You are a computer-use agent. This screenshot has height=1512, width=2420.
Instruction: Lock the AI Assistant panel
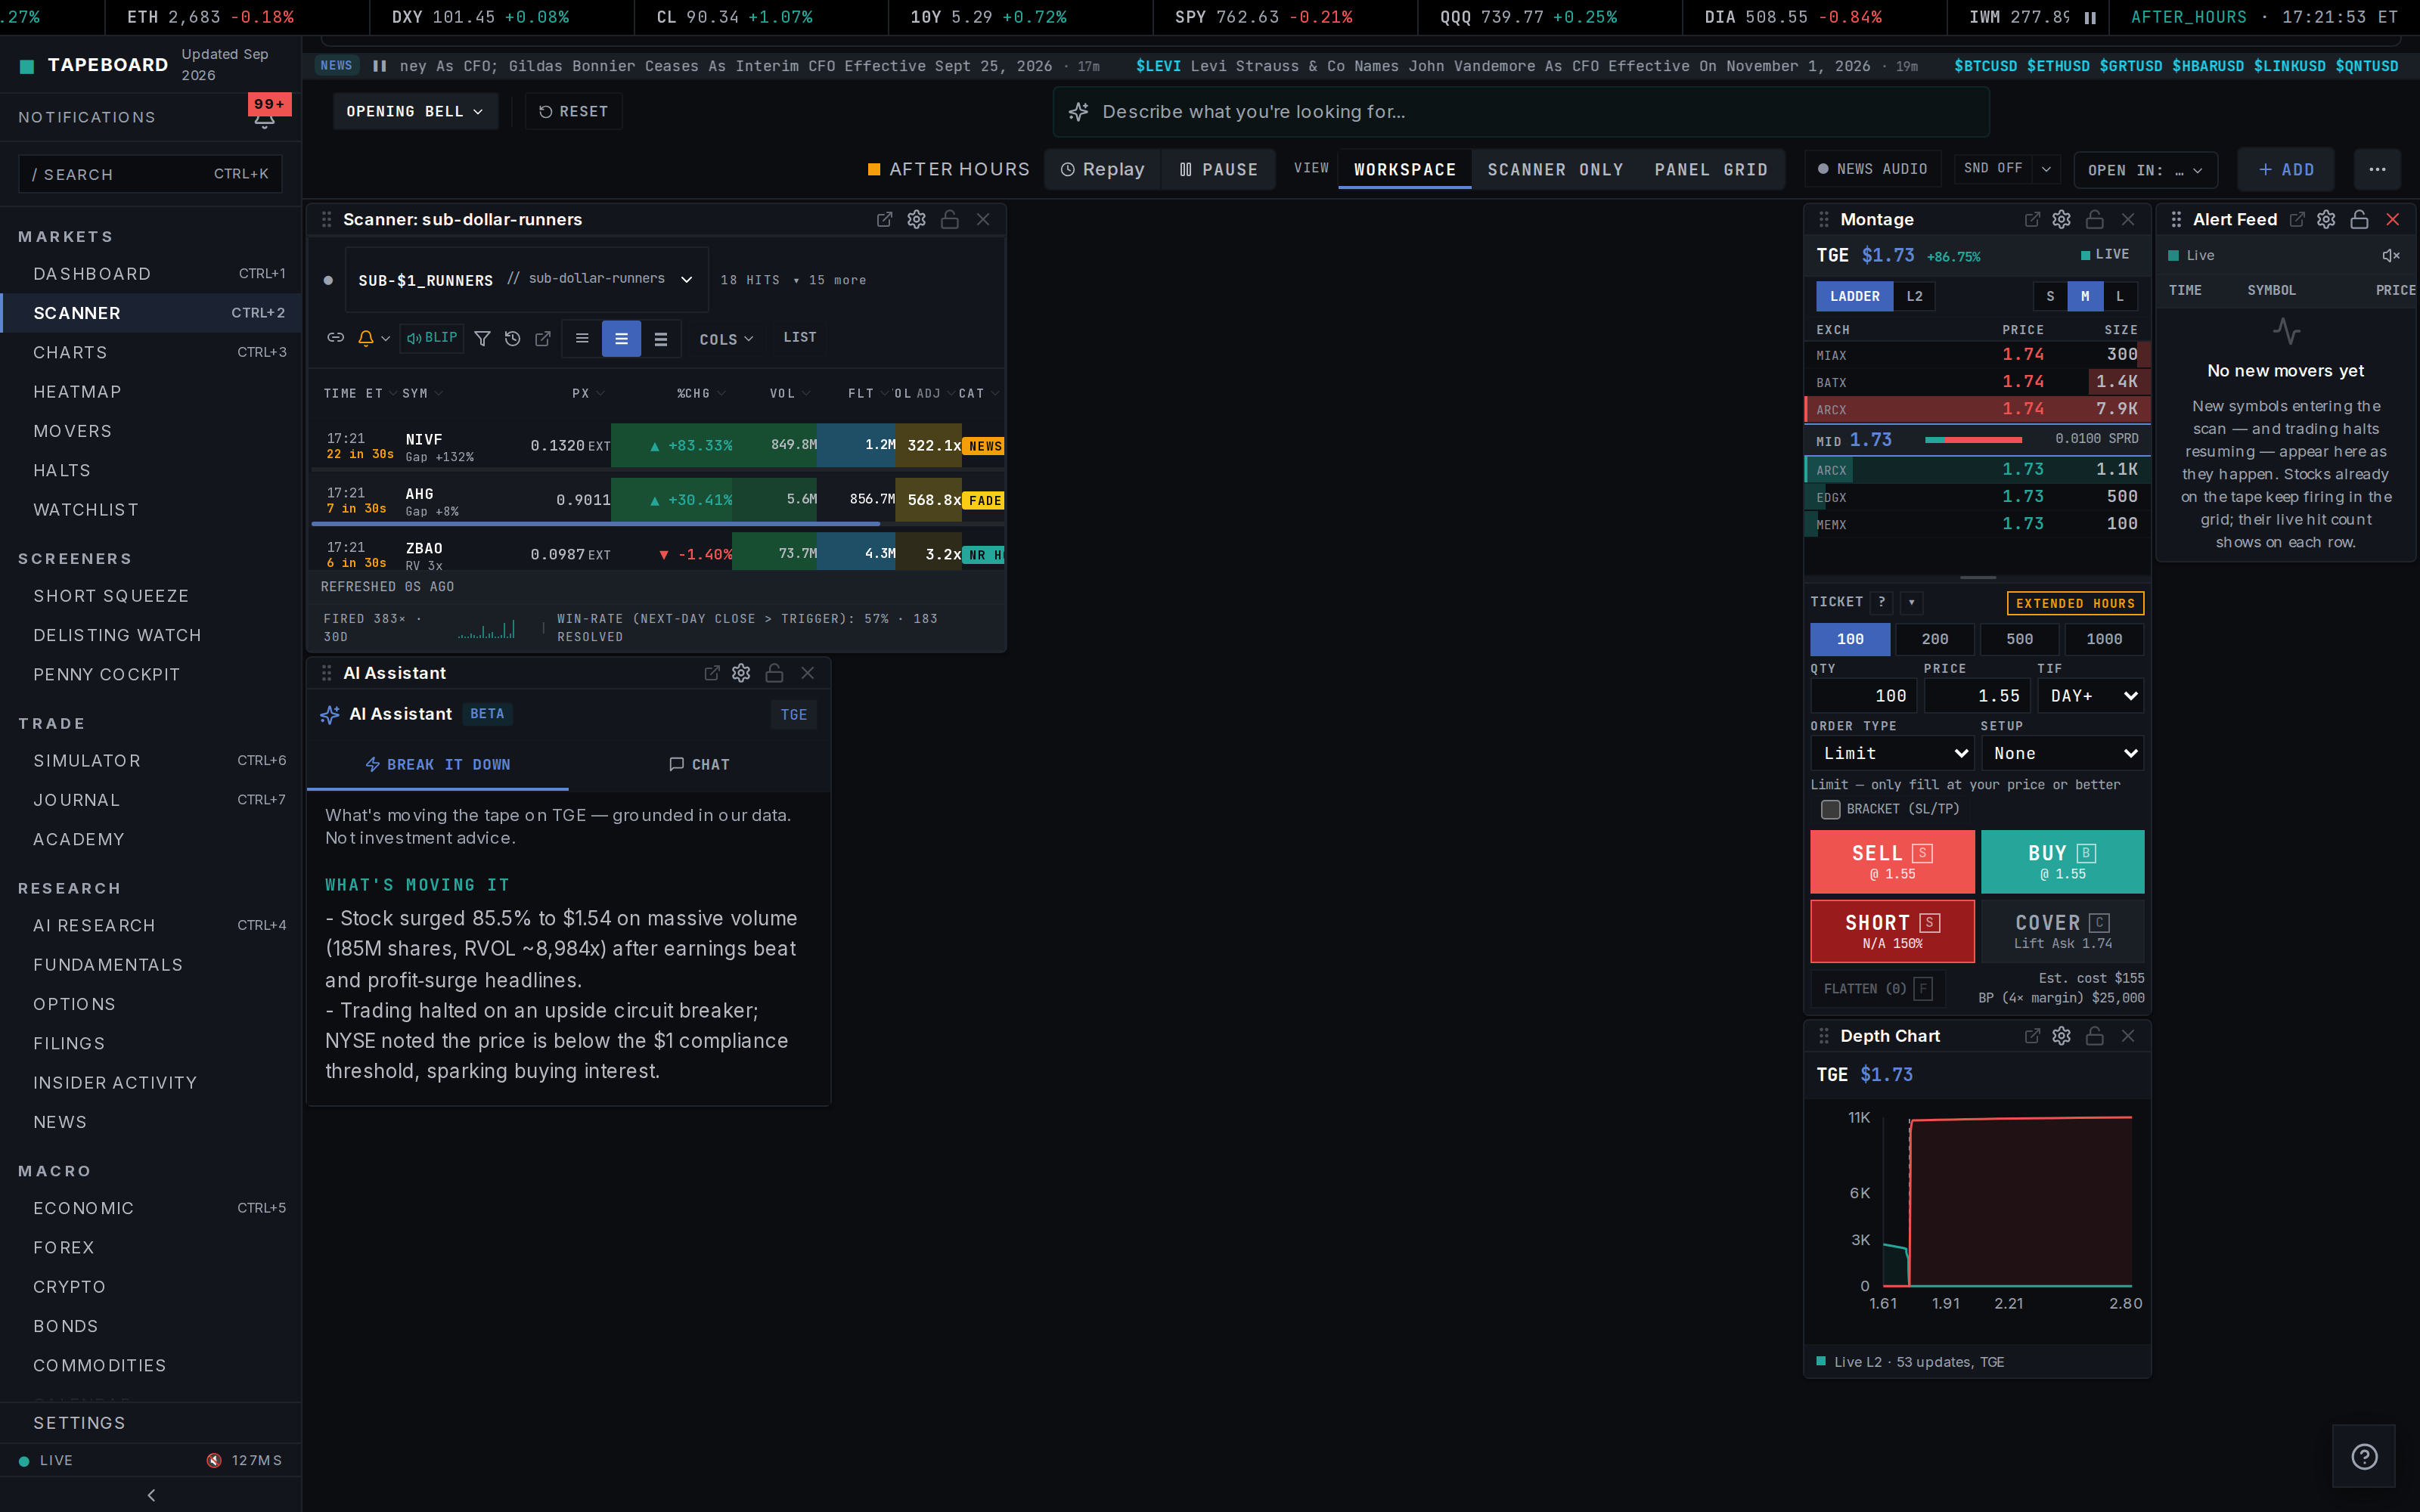pos(774,673)
